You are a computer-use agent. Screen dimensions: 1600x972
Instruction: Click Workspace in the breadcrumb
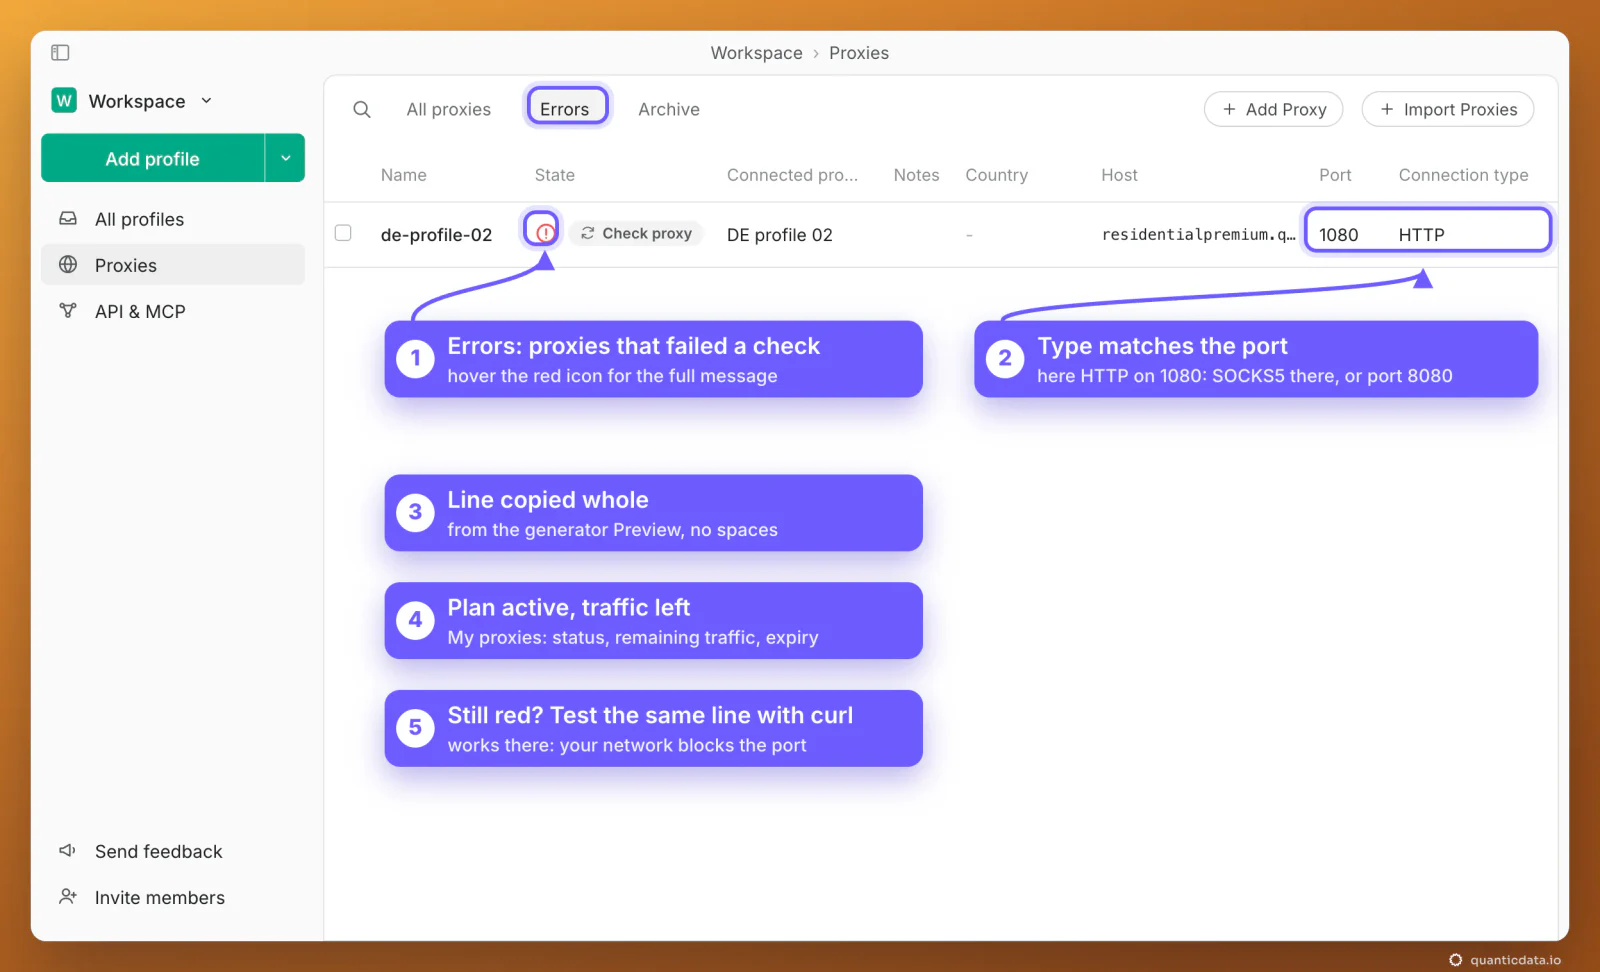pos(756,53)
